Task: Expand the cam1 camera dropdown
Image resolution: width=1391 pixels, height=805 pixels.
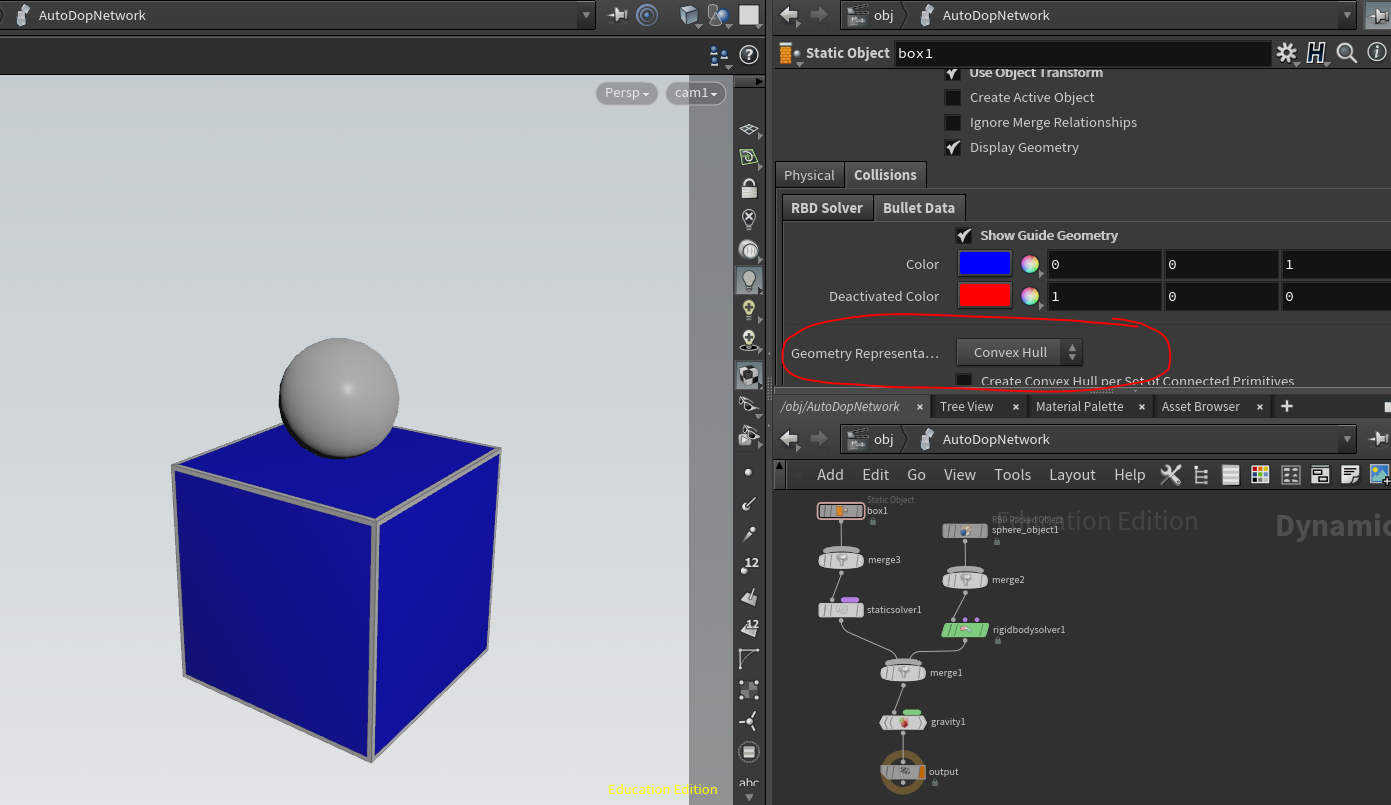Action: click(696, 93)
